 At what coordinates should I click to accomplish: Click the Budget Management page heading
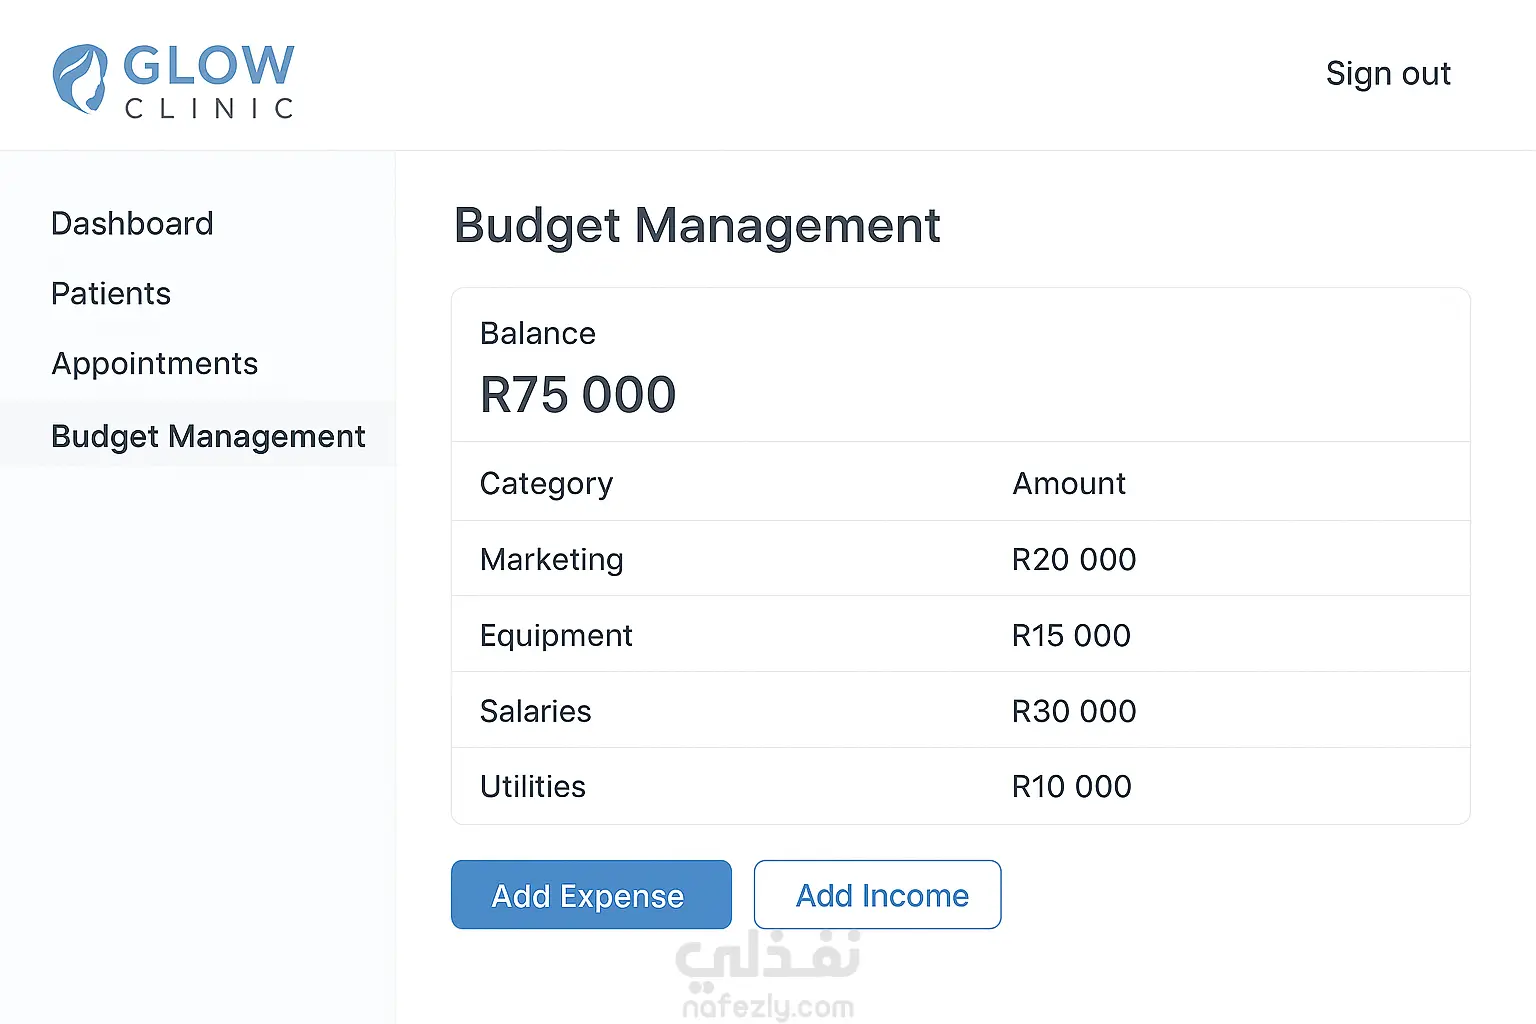(x=697, y=226)
